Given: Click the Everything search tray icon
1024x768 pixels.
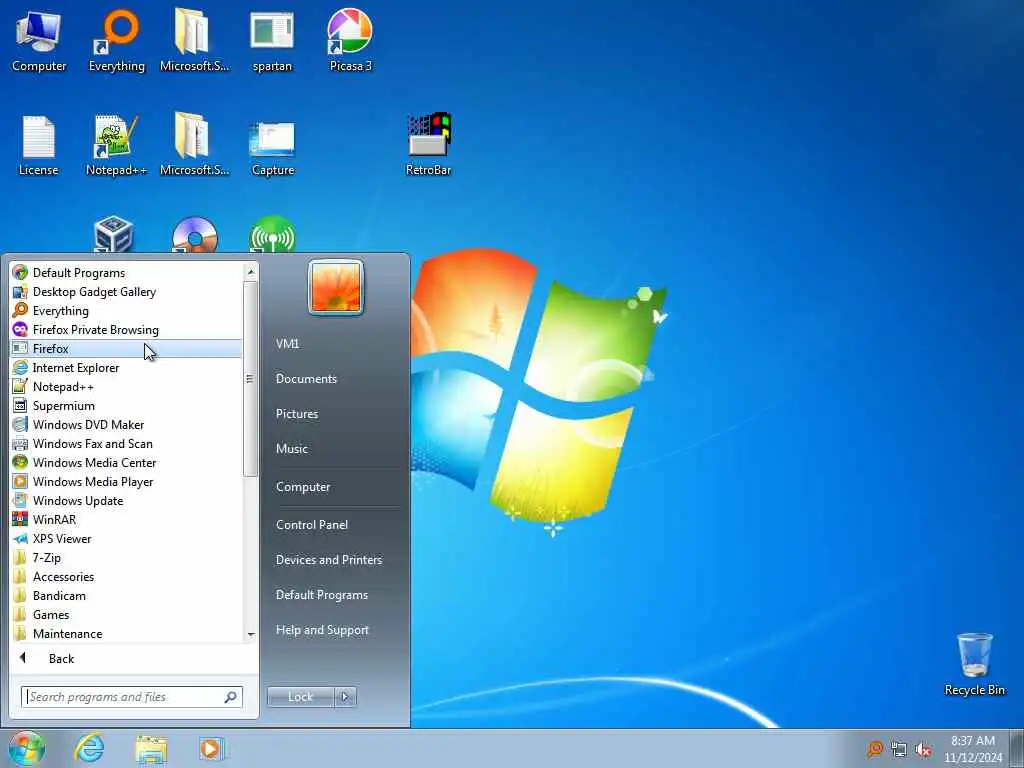Looking at the screenshot, I should click(874, 749).
